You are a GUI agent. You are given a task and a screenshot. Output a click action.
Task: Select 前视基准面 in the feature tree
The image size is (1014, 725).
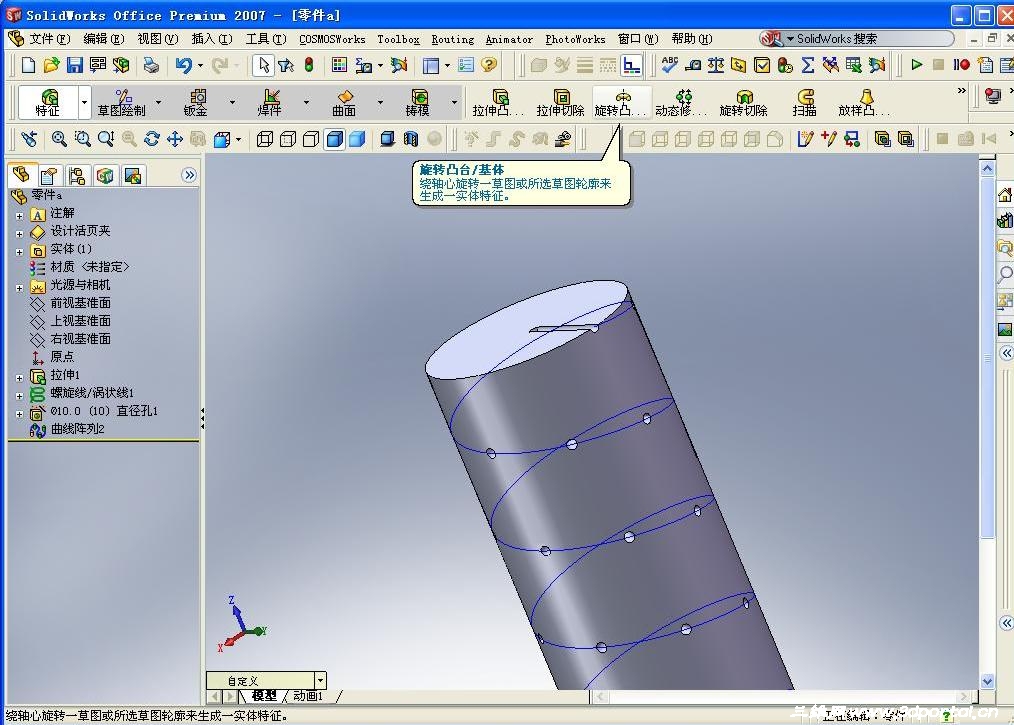point(80,303)
